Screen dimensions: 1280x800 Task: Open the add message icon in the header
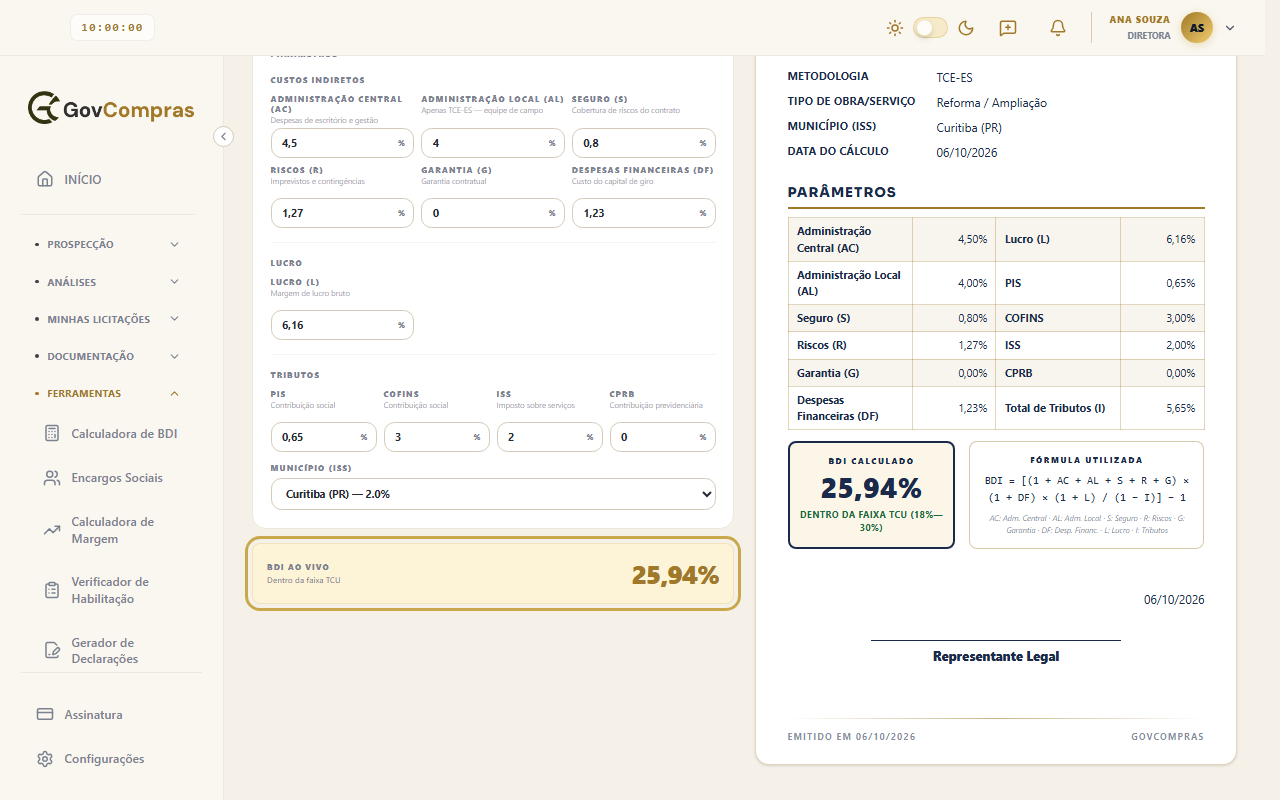pos(1008,28)
